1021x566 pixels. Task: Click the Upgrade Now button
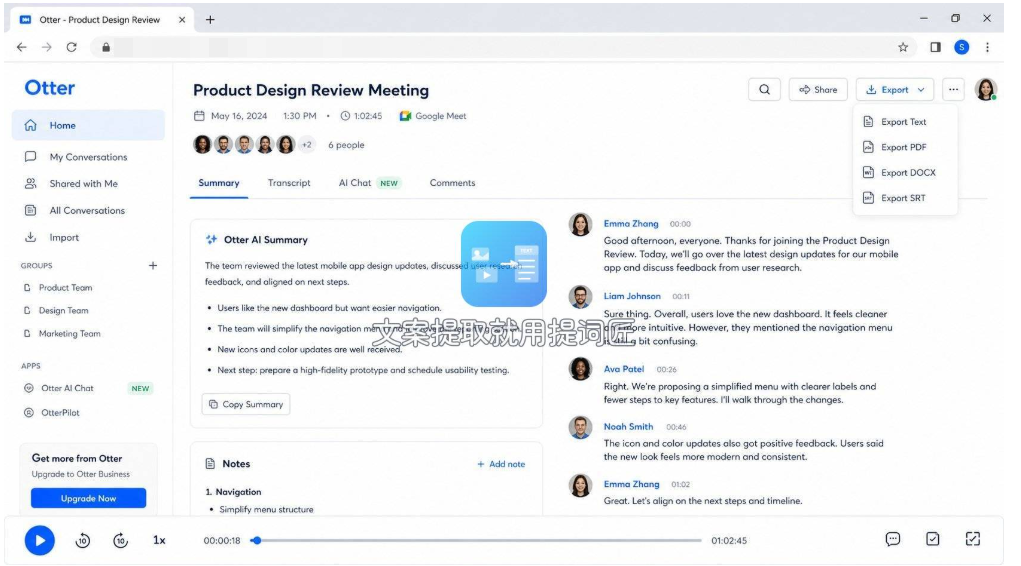[x=89, y=498]
